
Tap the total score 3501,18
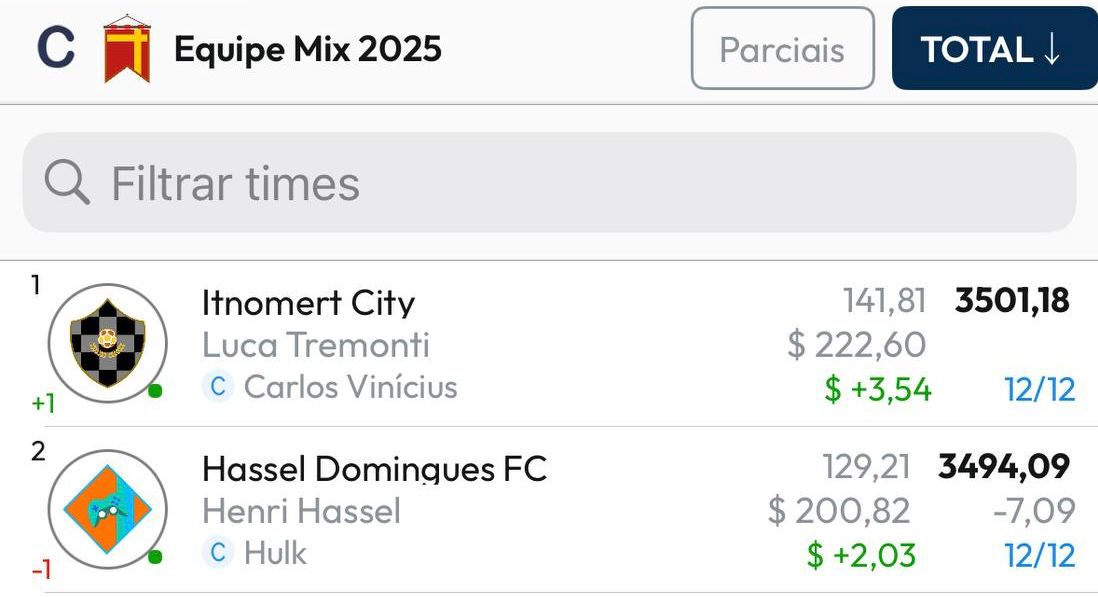1012,301
